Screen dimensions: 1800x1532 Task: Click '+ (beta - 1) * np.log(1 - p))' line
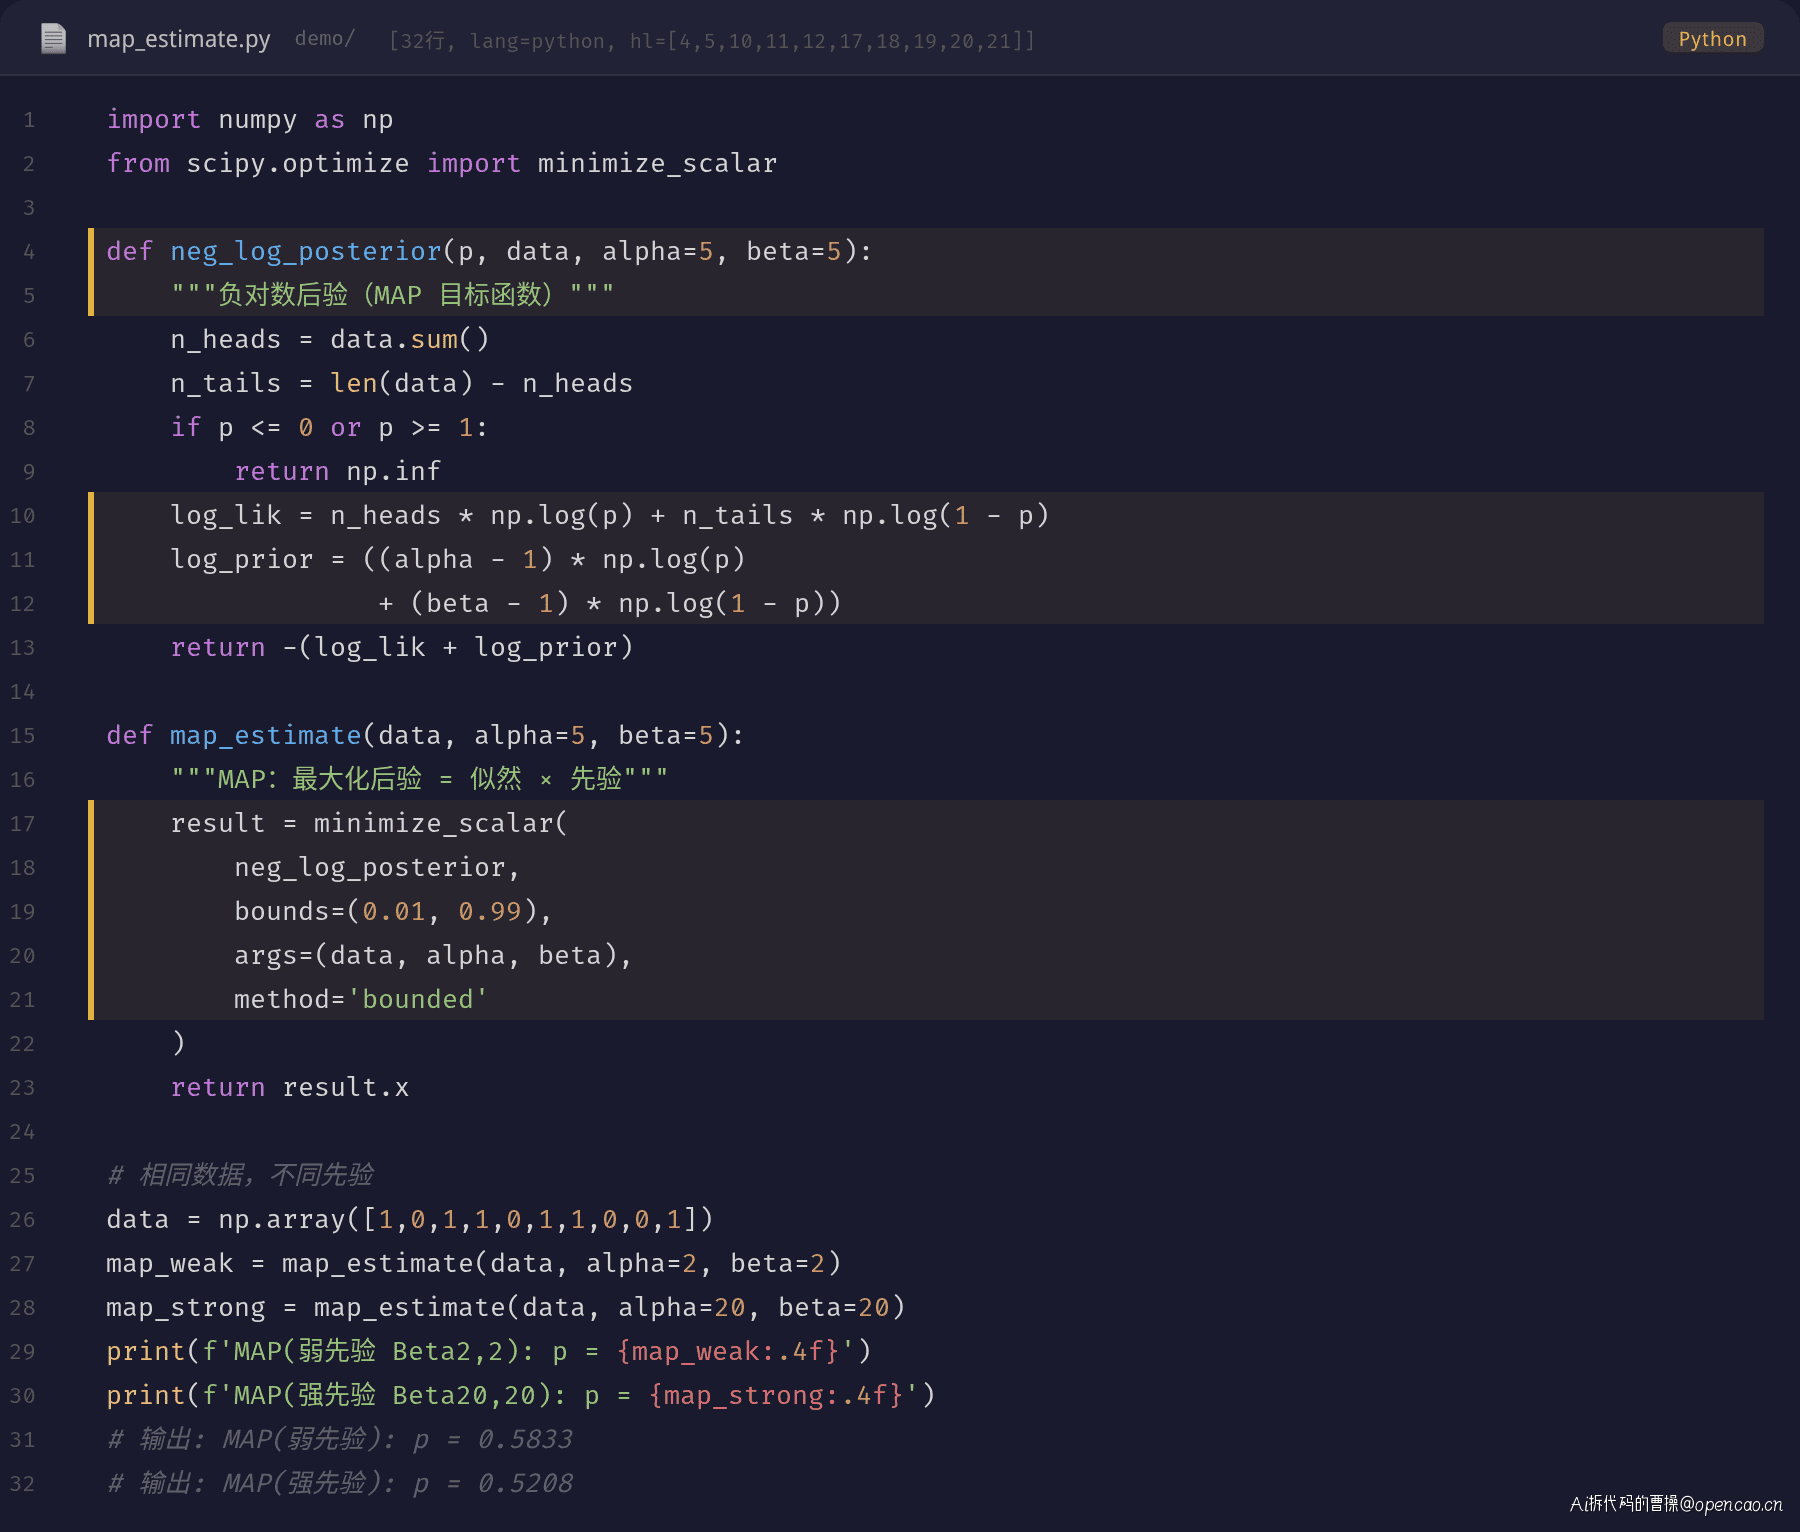pyautogui.click(x=610, y=604)
